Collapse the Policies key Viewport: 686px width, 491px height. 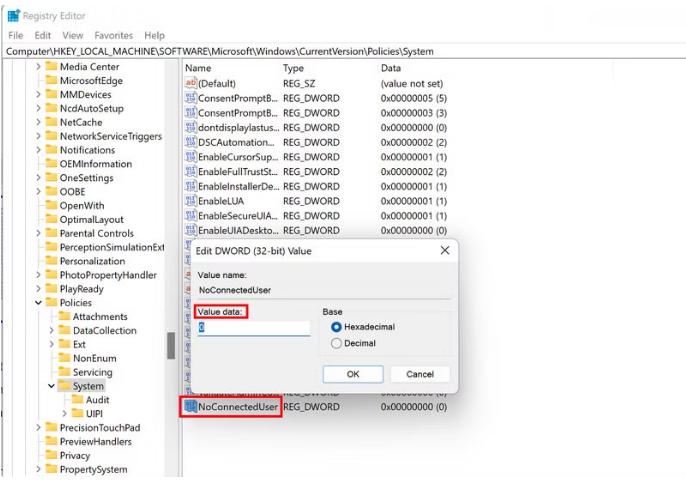pos(38,302)
